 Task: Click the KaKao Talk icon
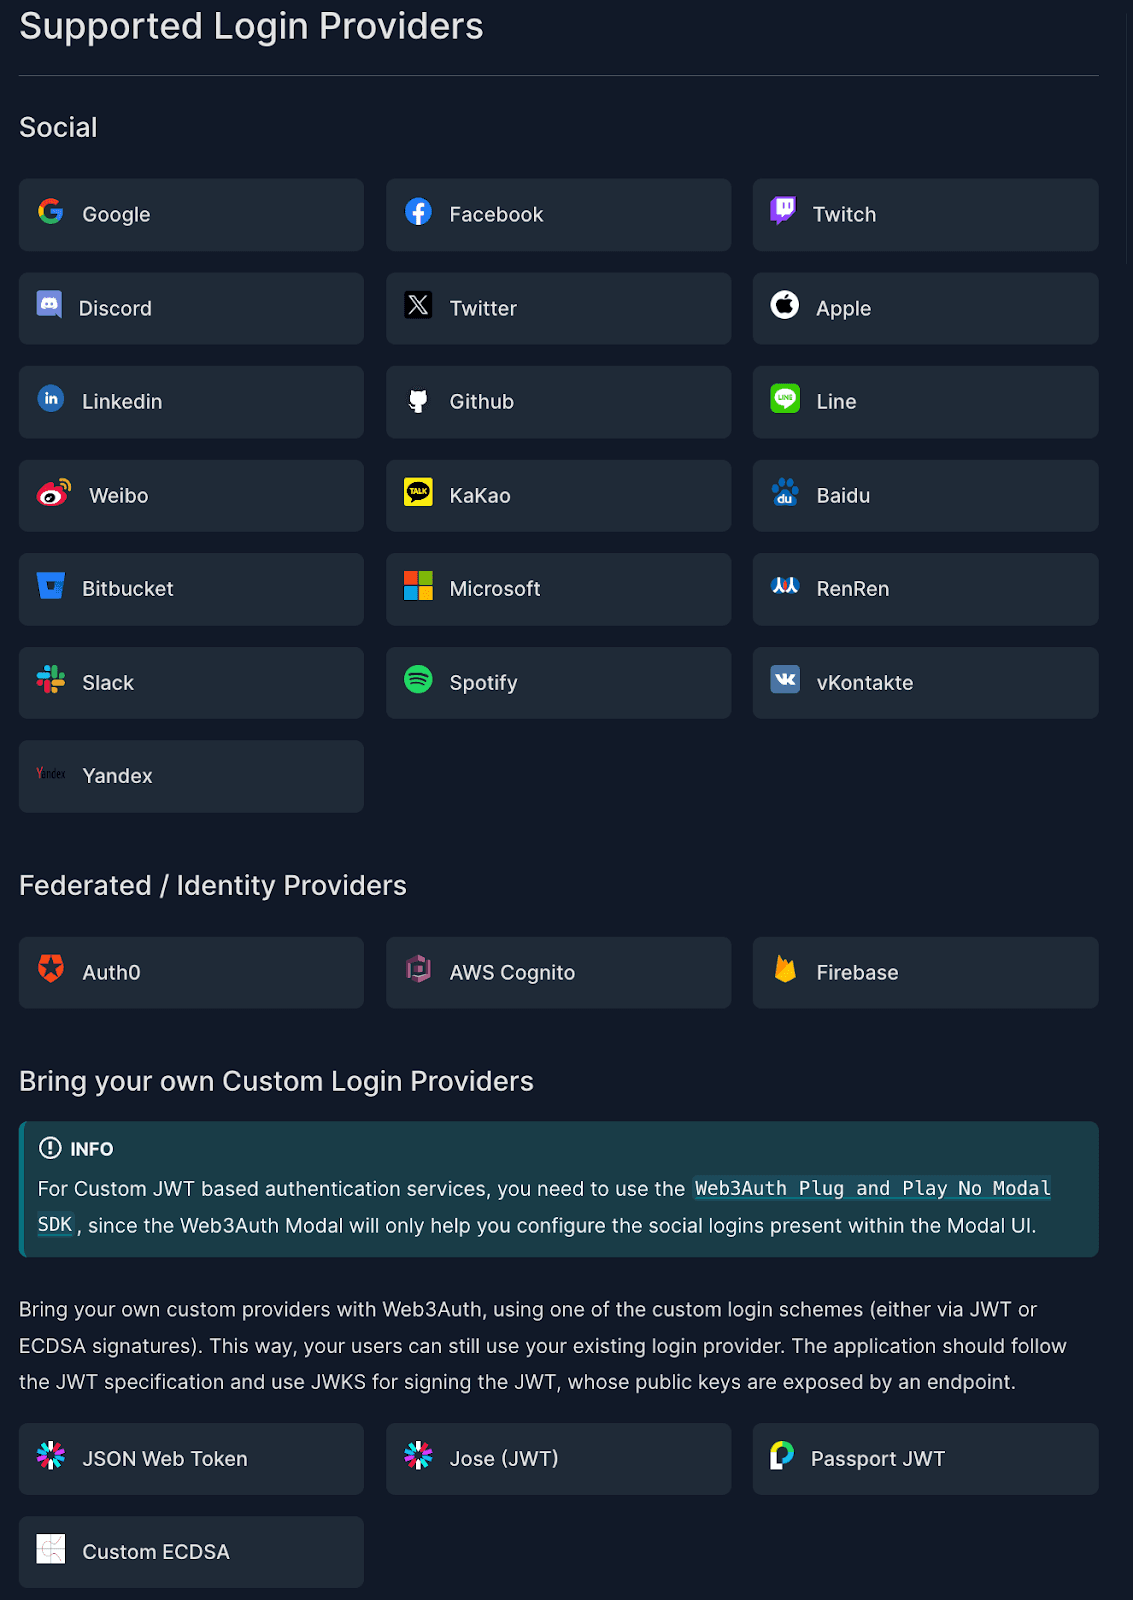[x=418, y=492]
